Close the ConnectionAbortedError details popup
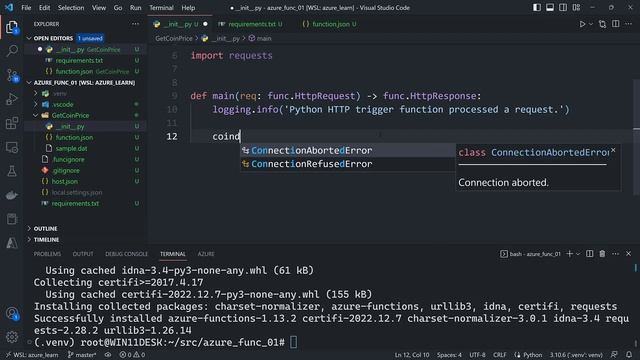This screenshot has height=360, width=640. pyautogui.click(x=613, y=151)
